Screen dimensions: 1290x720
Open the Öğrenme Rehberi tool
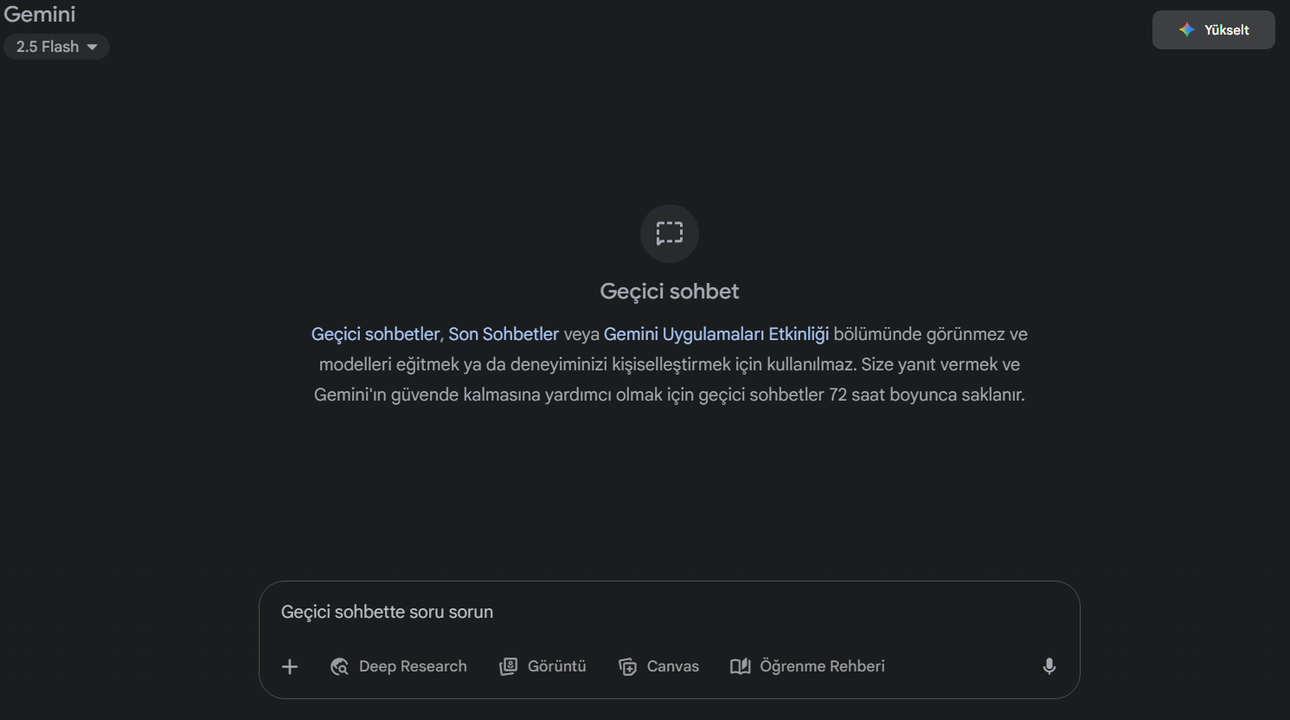[807, 666]
